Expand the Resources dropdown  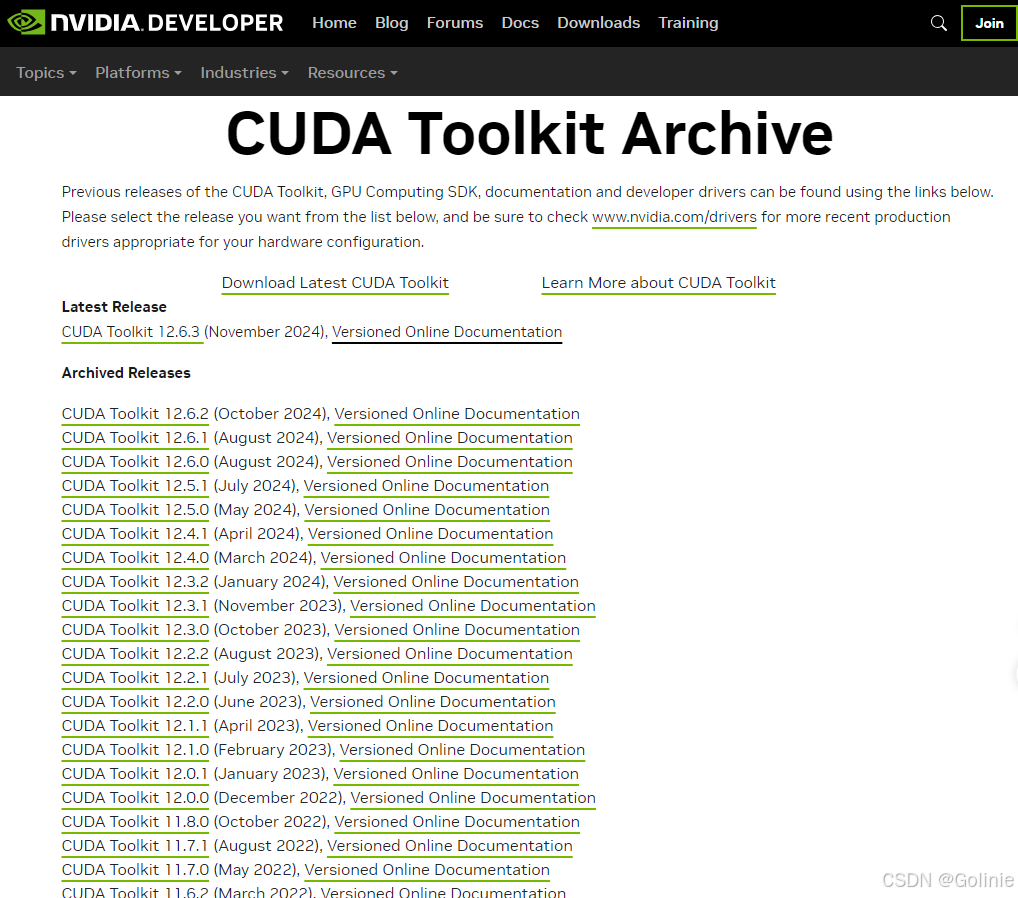coord(353,73)
